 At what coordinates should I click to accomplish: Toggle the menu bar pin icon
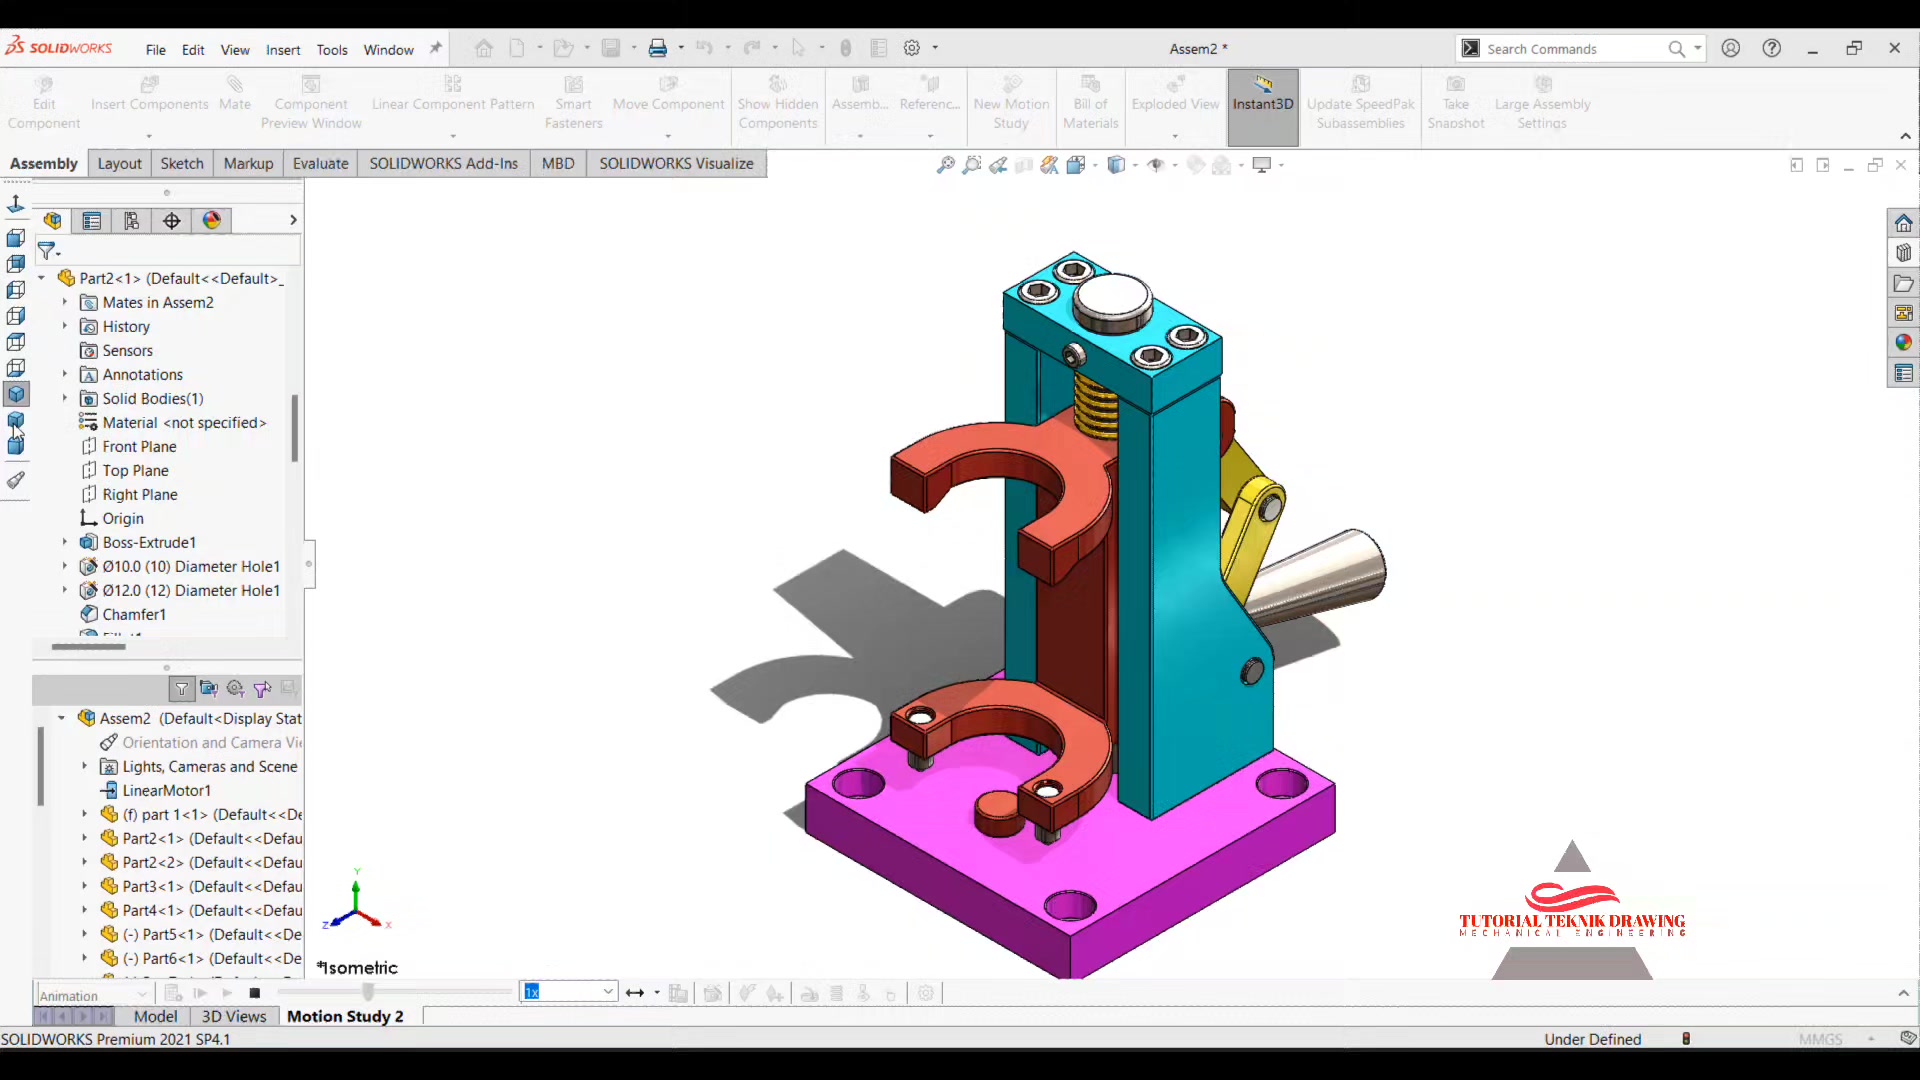435,48
